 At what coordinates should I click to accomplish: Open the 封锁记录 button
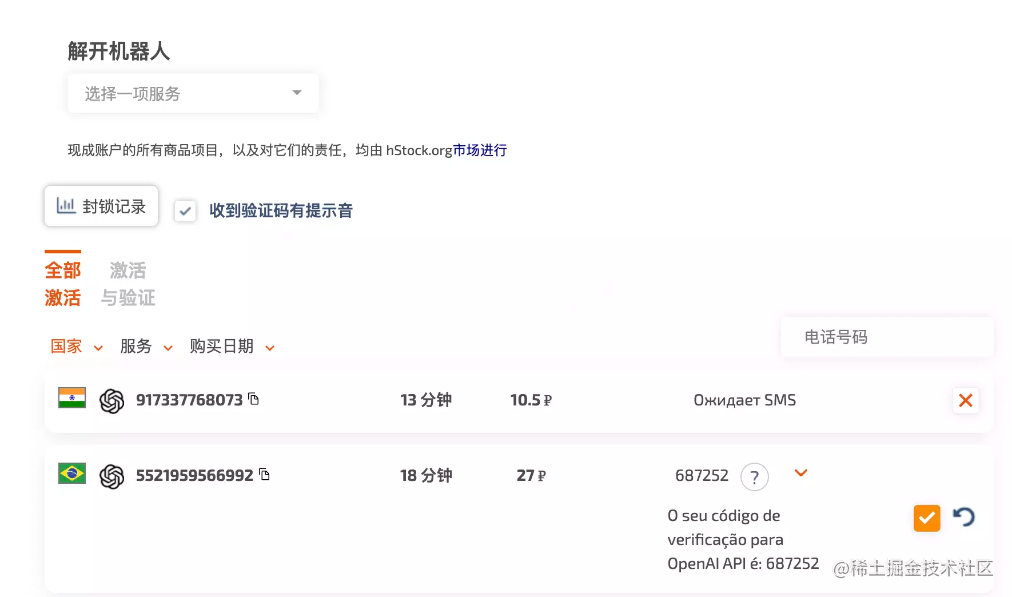click(x=101, y=207)
